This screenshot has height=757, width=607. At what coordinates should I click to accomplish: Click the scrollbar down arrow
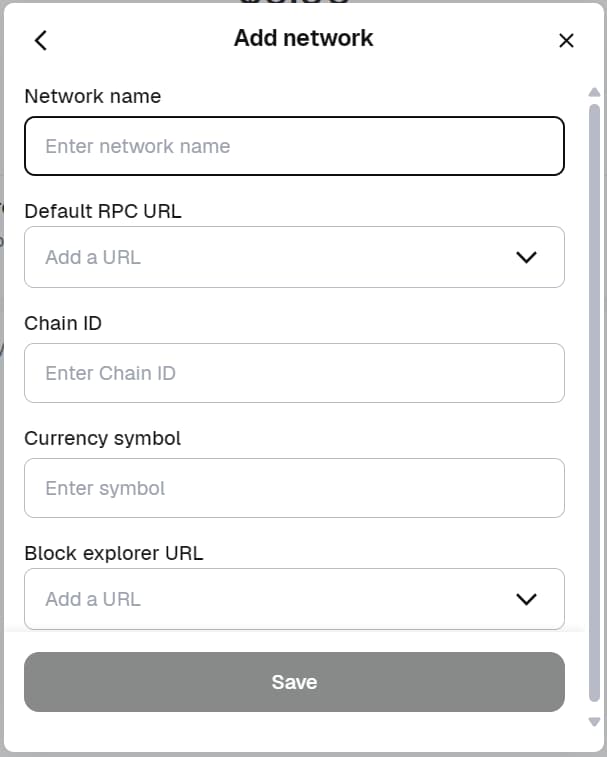click(x=594, y=721)
